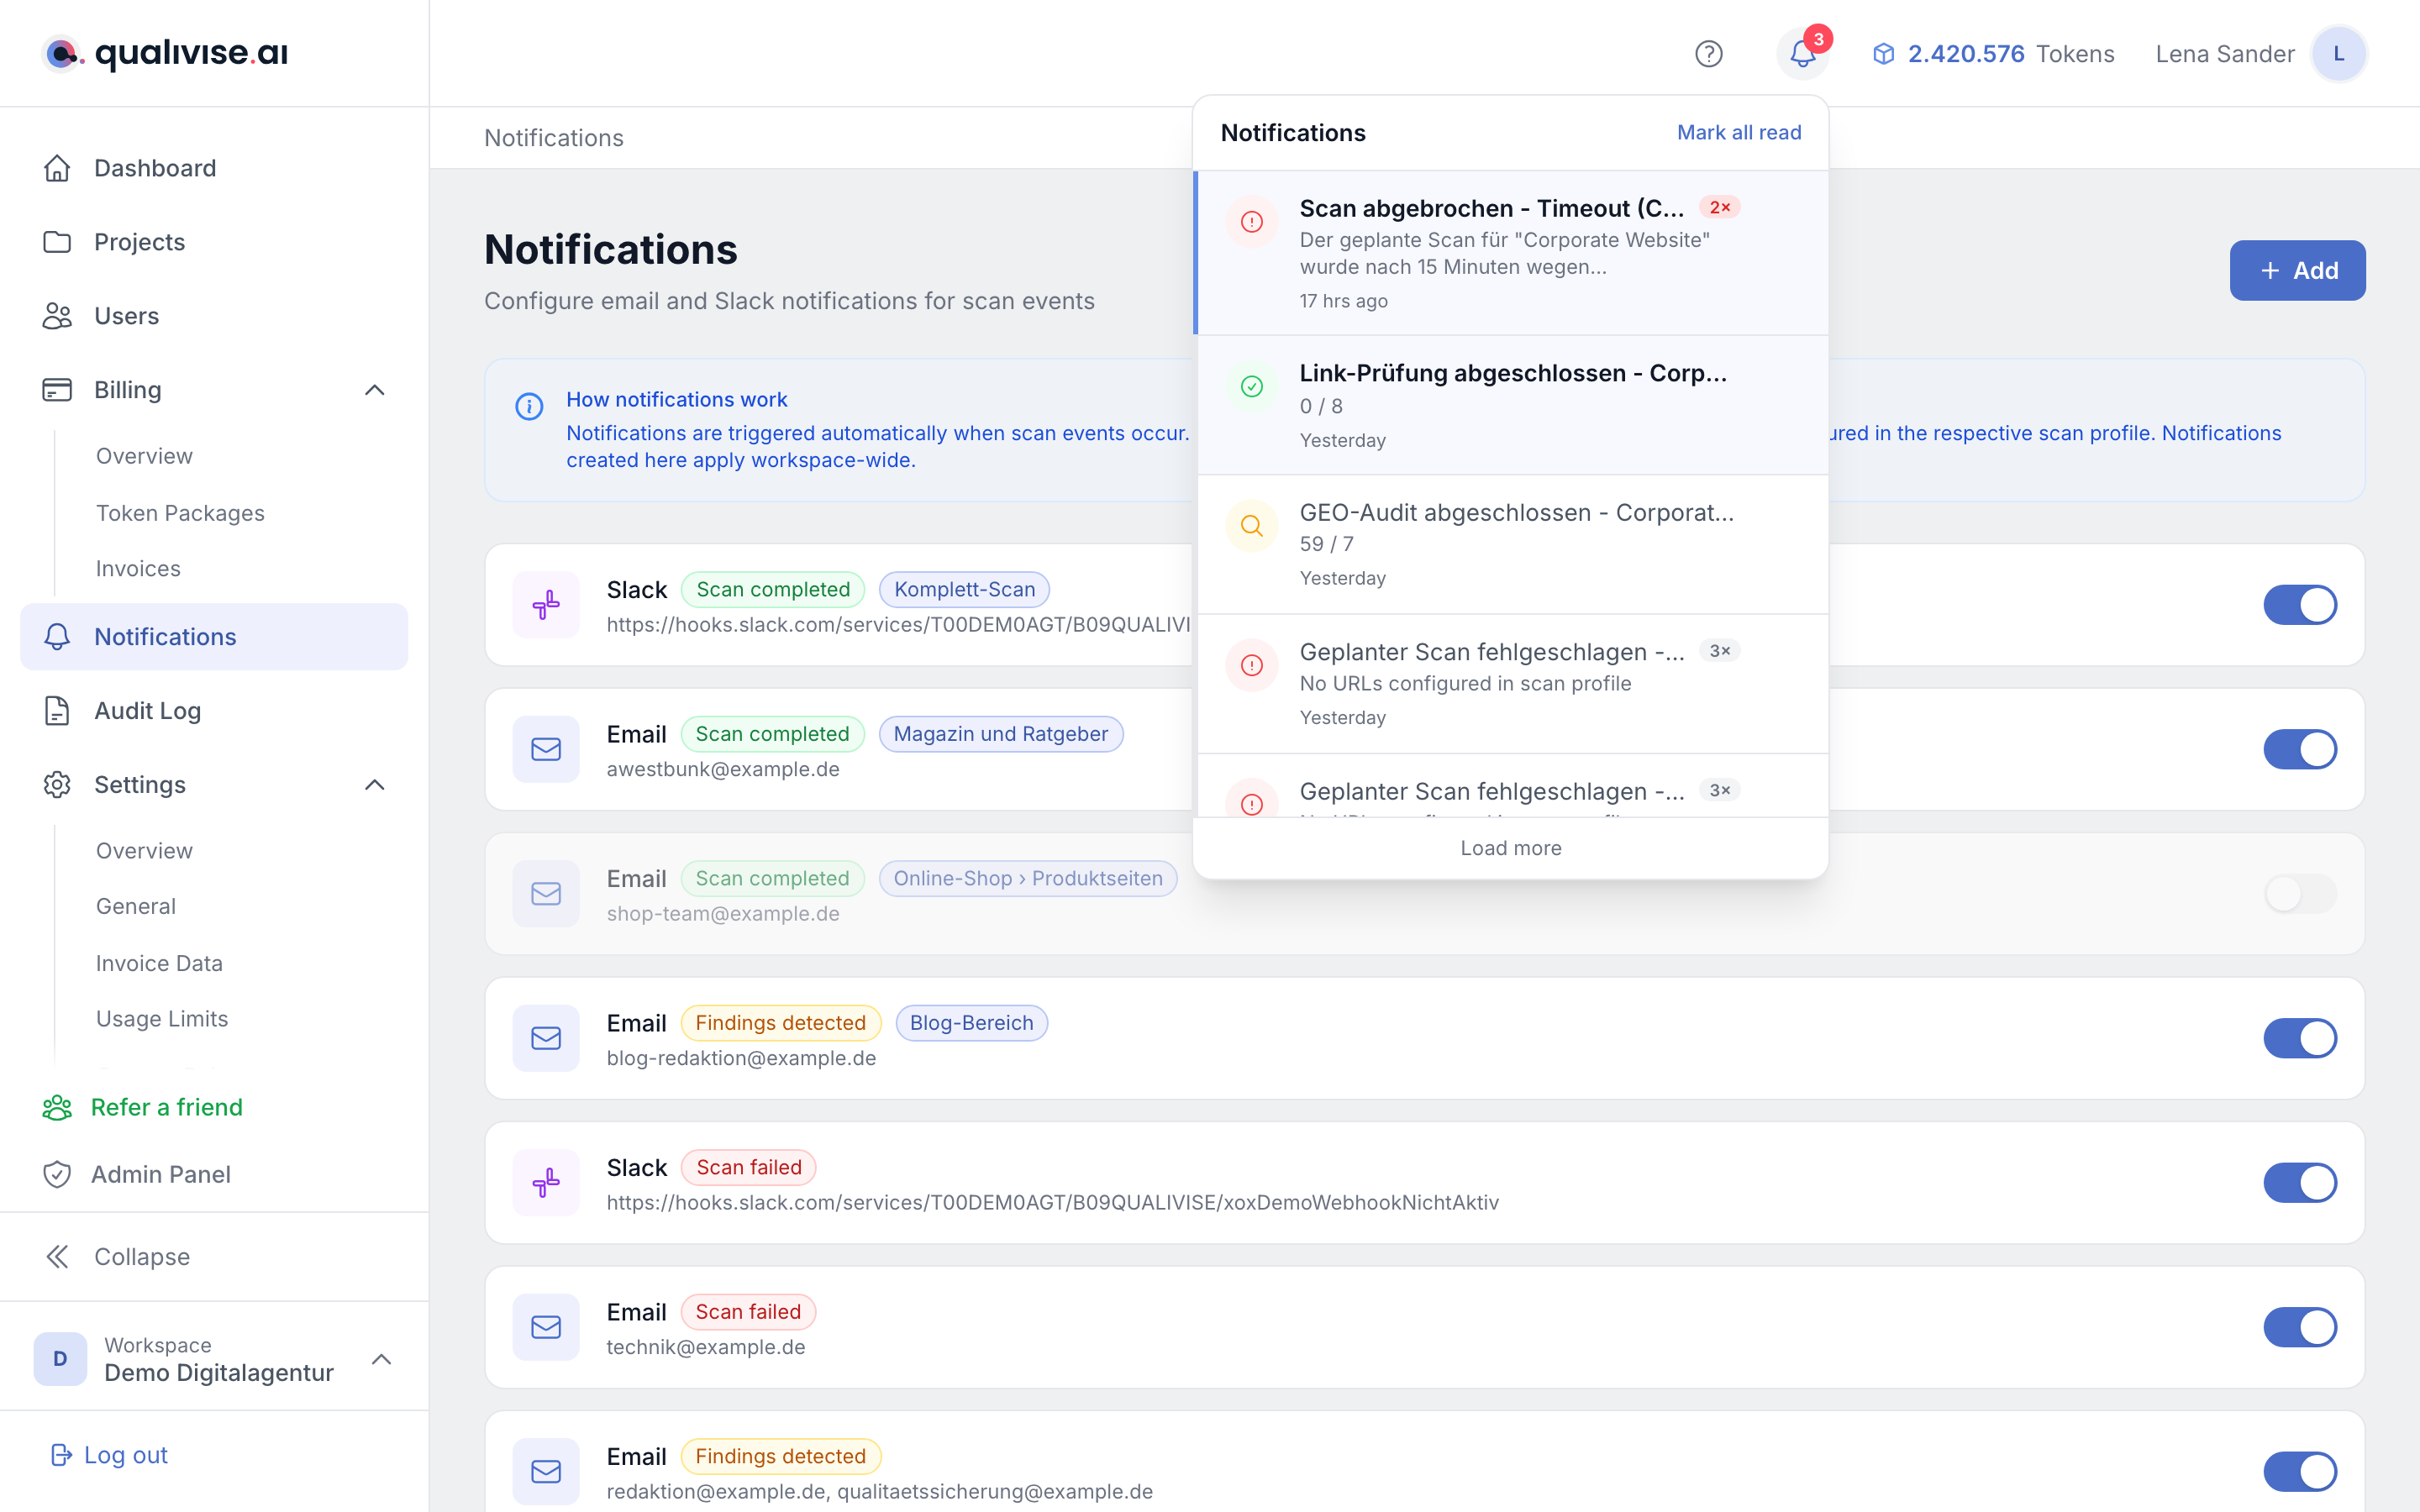
Task: Click Load more notifications
Action: 1511,848
